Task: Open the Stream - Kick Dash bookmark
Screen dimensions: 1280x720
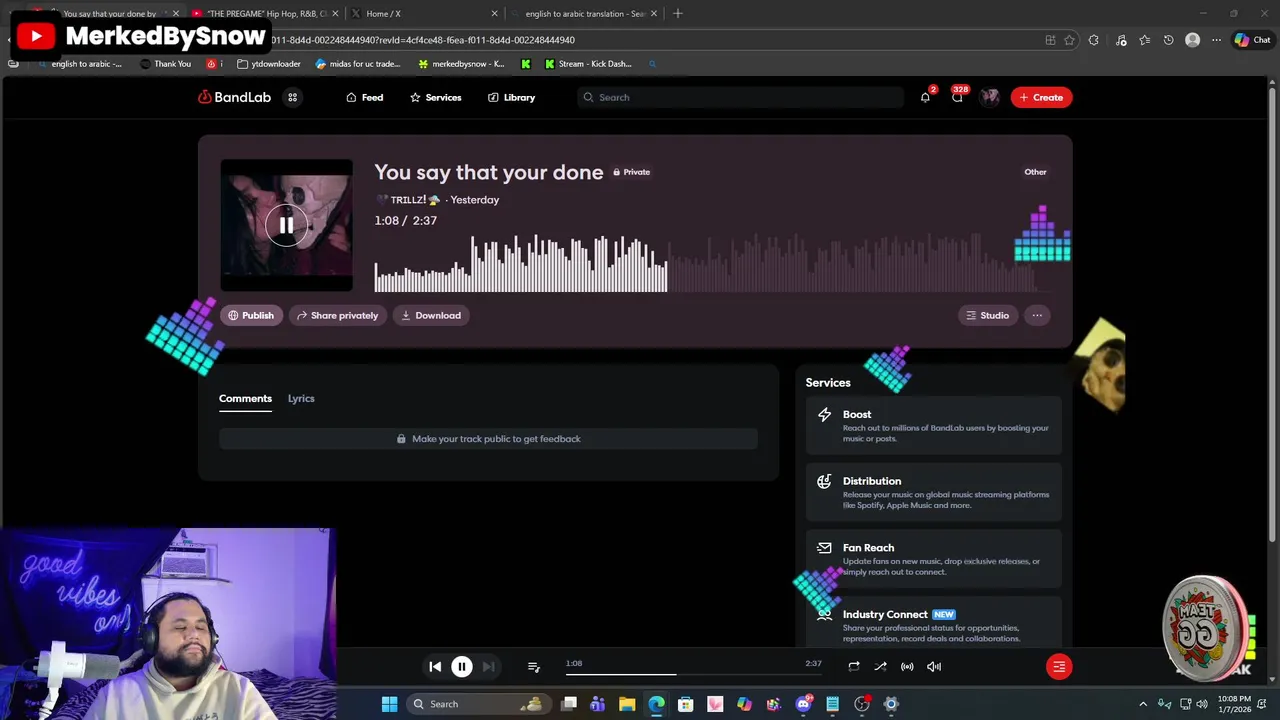Action: click(x=588, y=64)
